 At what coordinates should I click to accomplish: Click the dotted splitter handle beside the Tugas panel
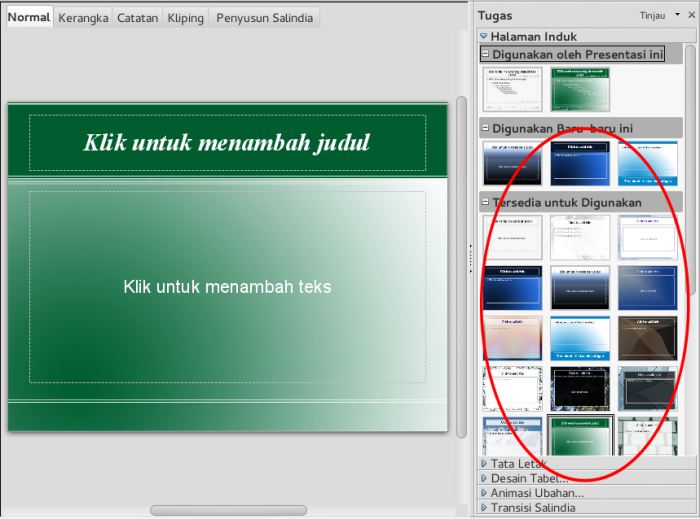coord(471,259)
